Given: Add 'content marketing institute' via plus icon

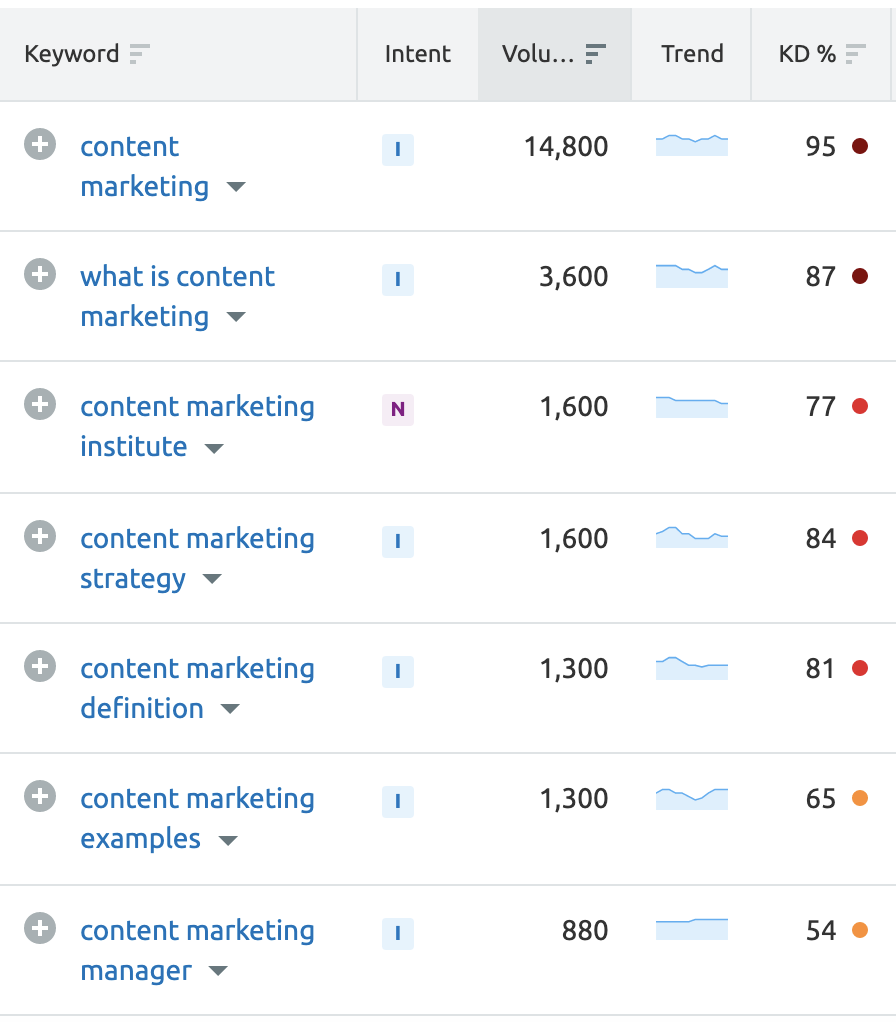Looking at the screenshot, I should click(40, 404).
